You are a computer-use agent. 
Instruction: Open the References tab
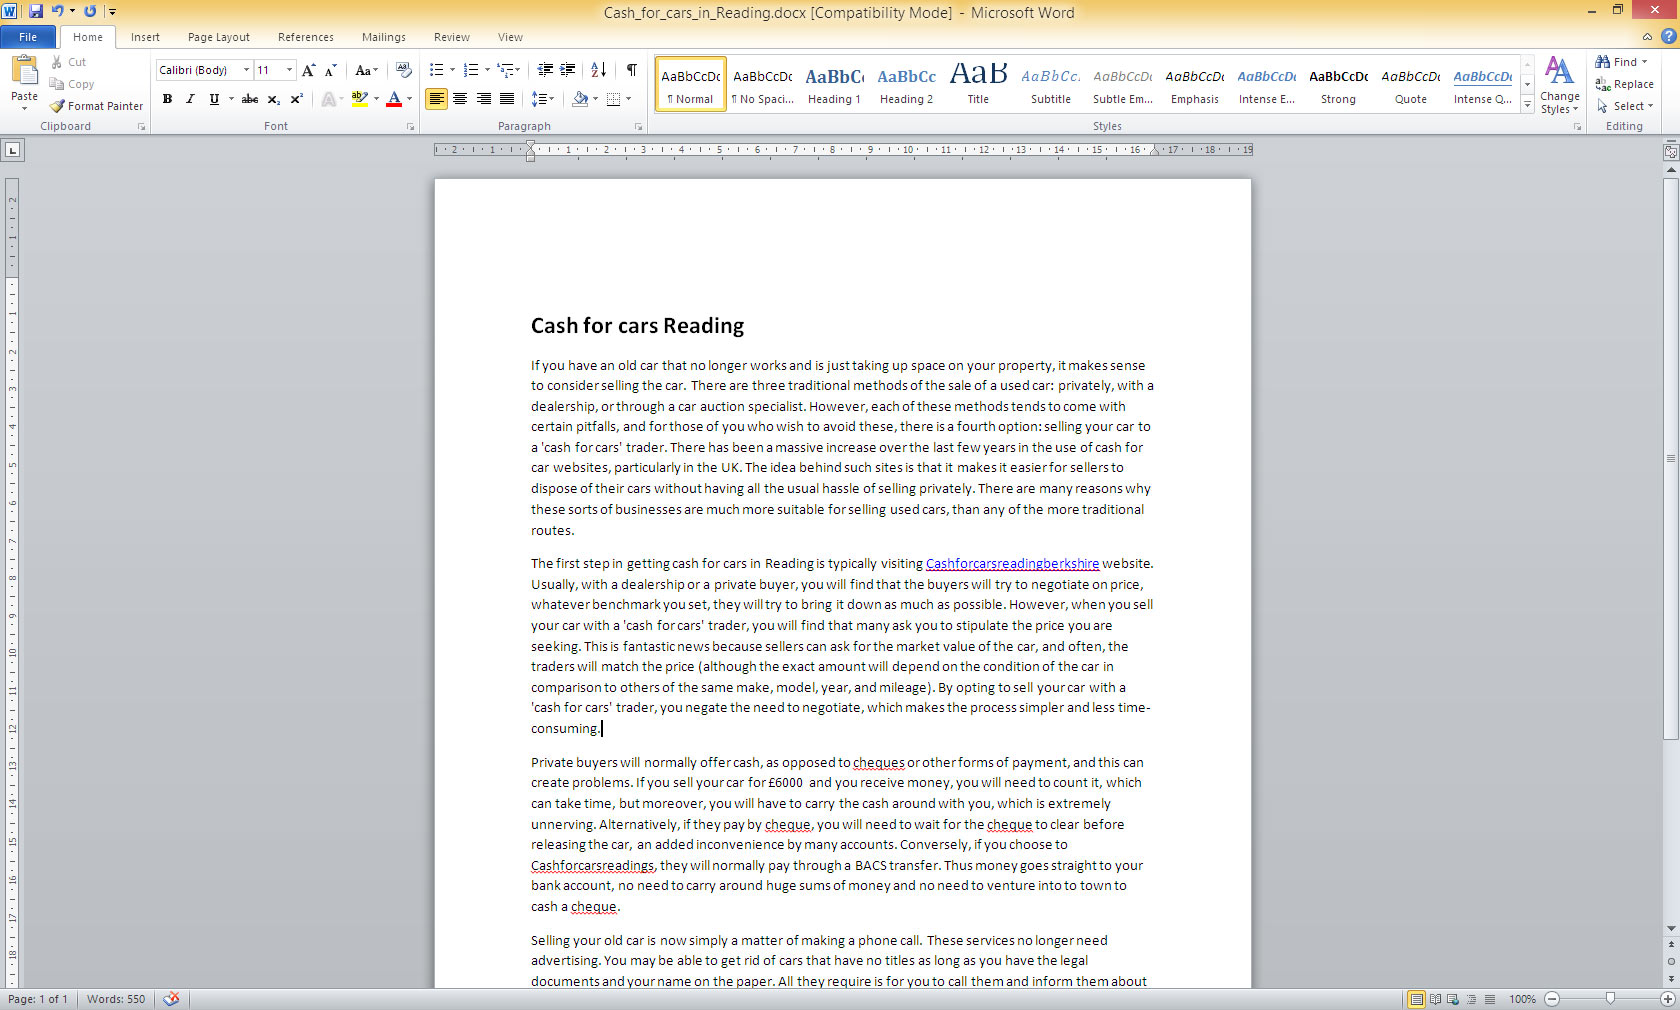click(305, 37)
